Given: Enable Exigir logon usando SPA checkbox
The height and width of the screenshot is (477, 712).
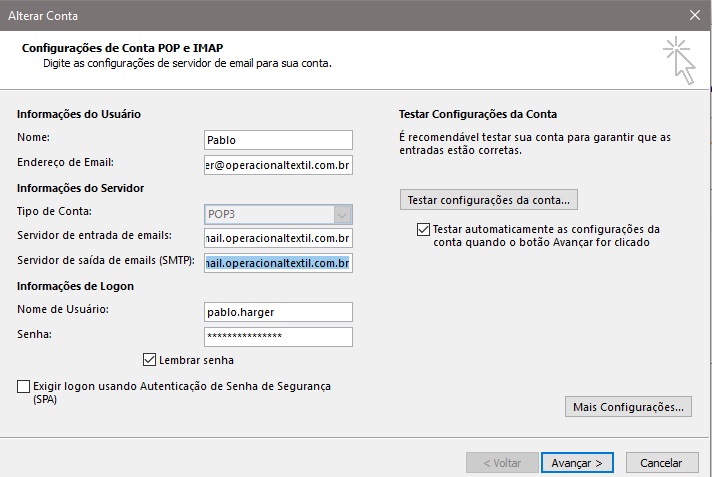Looking at the screenshot, I should tap(23, 387).
